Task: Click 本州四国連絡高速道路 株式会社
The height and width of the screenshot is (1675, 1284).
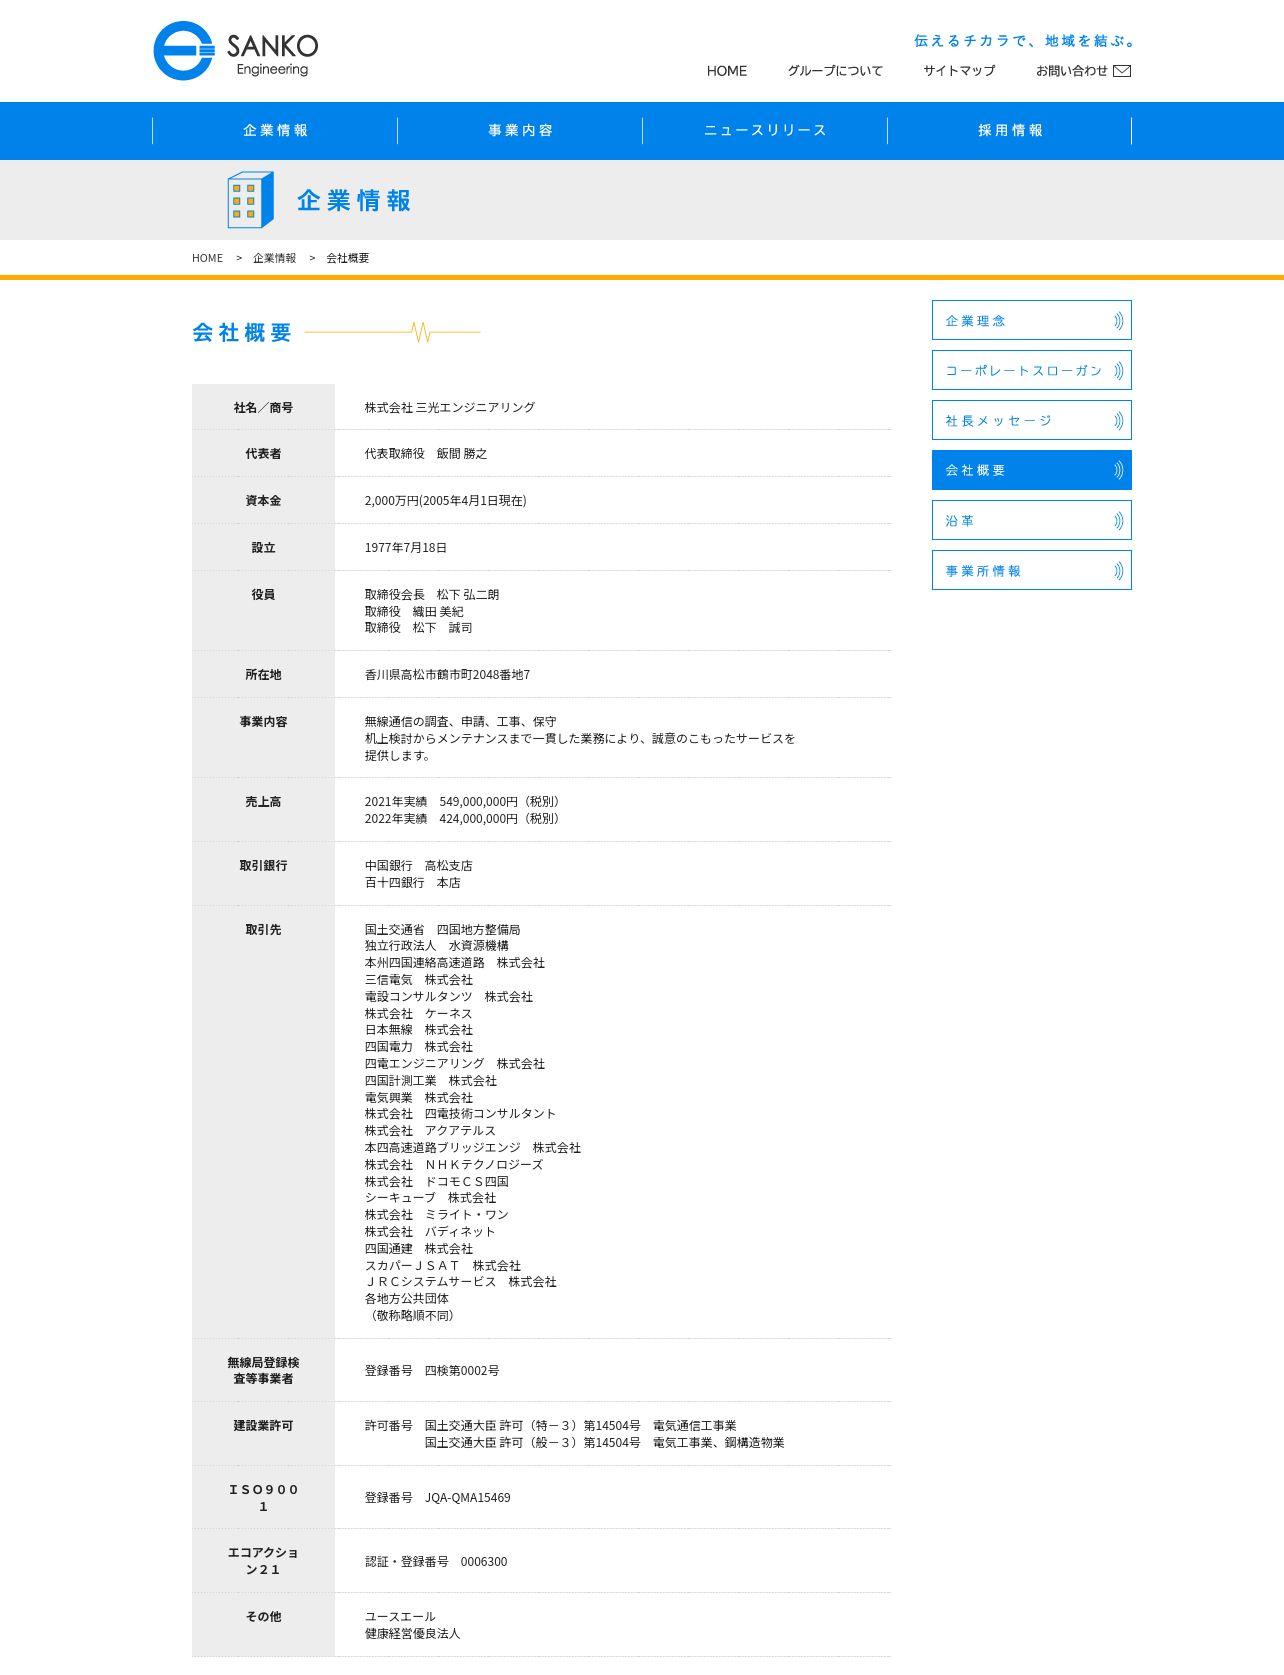Action: [x=455, y=963]
